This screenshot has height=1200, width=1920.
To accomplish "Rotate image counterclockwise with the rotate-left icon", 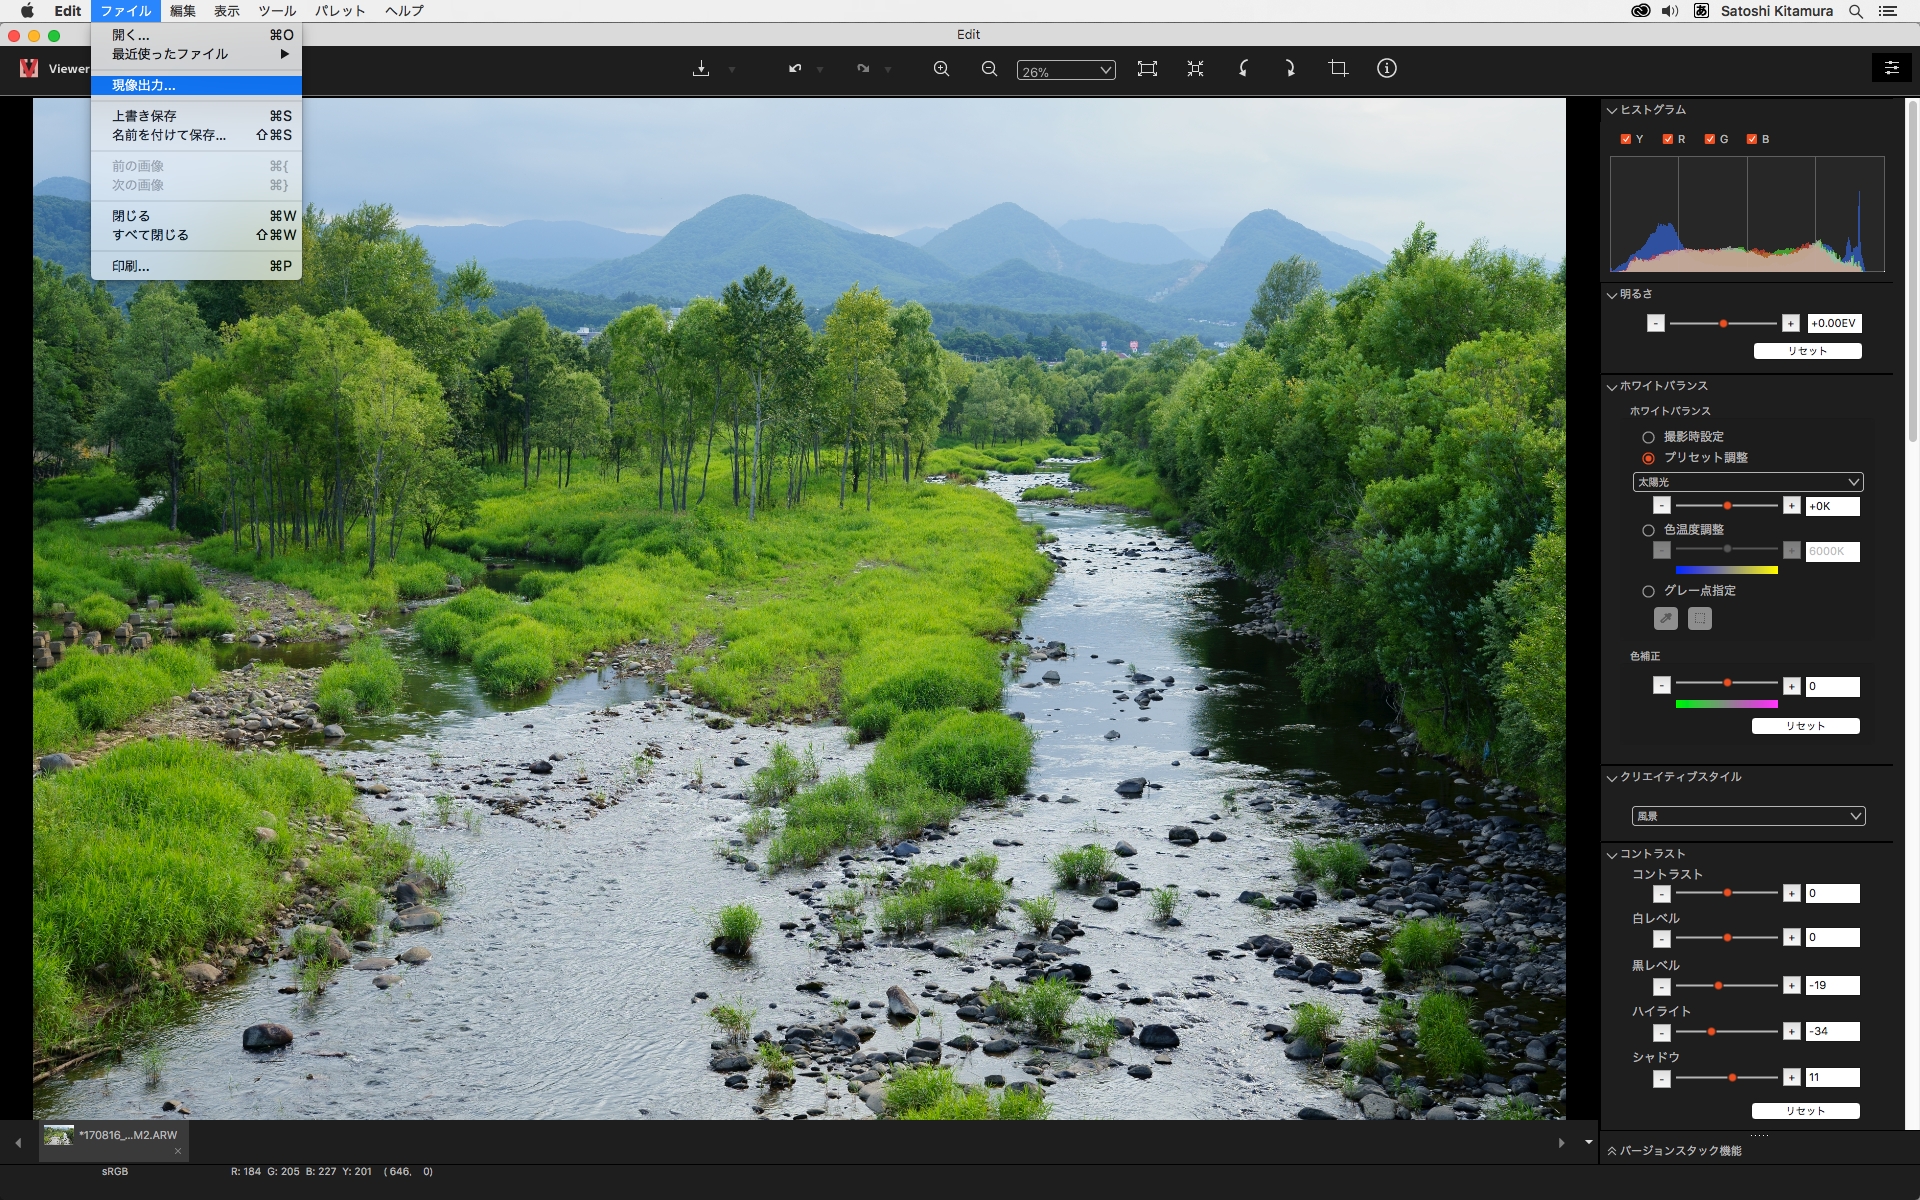I will pyautogui.click(x=1243, y=69).
